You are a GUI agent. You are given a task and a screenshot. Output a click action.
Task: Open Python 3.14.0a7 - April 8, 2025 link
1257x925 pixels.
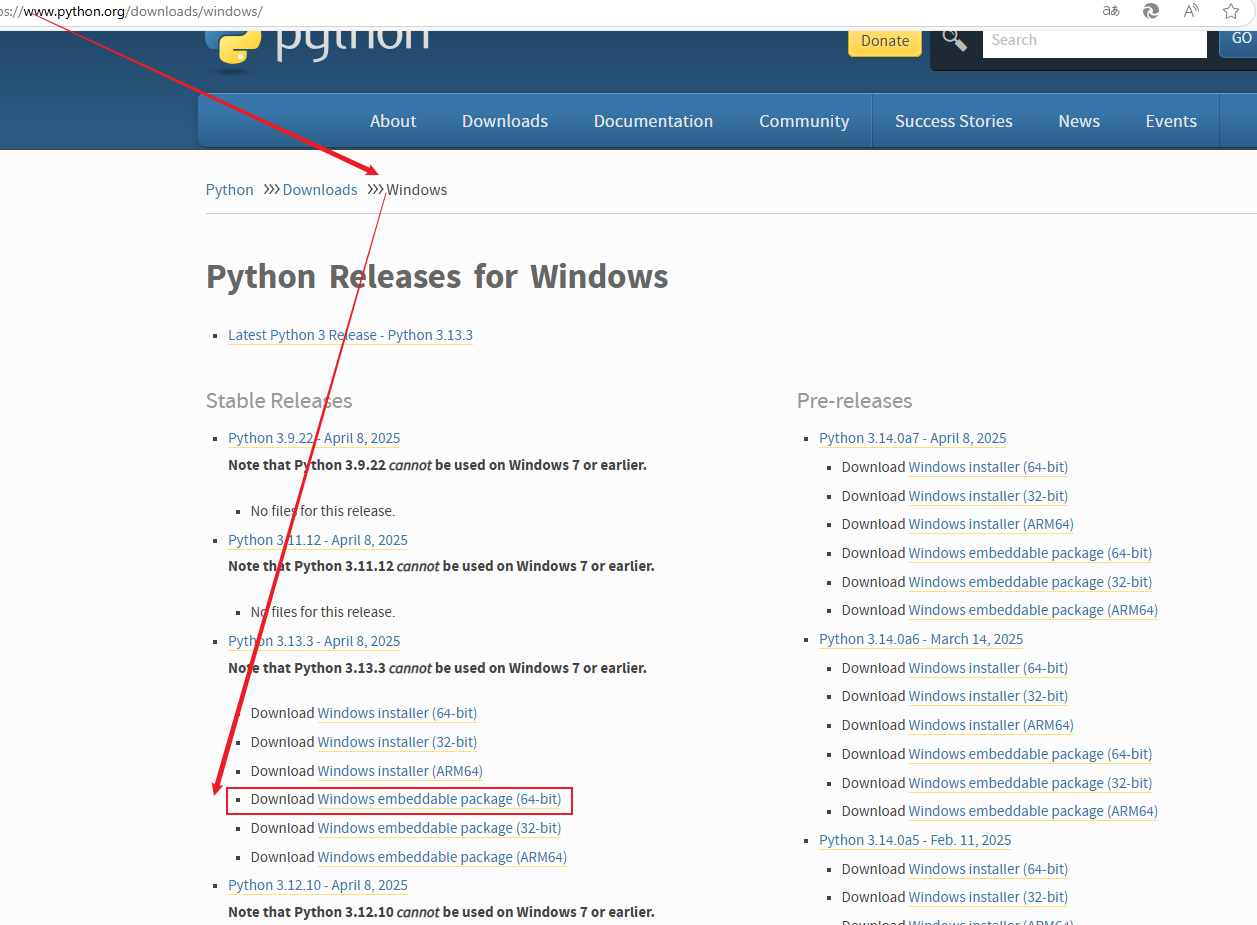click(913, 438)
